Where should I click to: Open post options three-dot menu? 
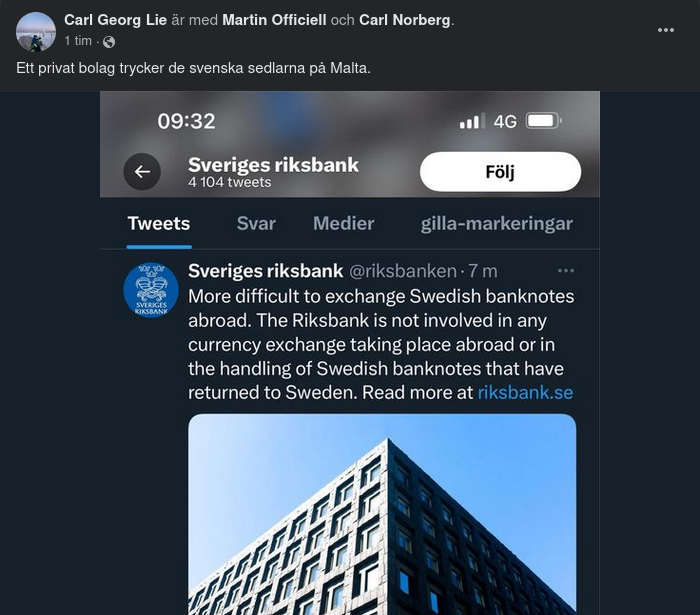(666, 30)
